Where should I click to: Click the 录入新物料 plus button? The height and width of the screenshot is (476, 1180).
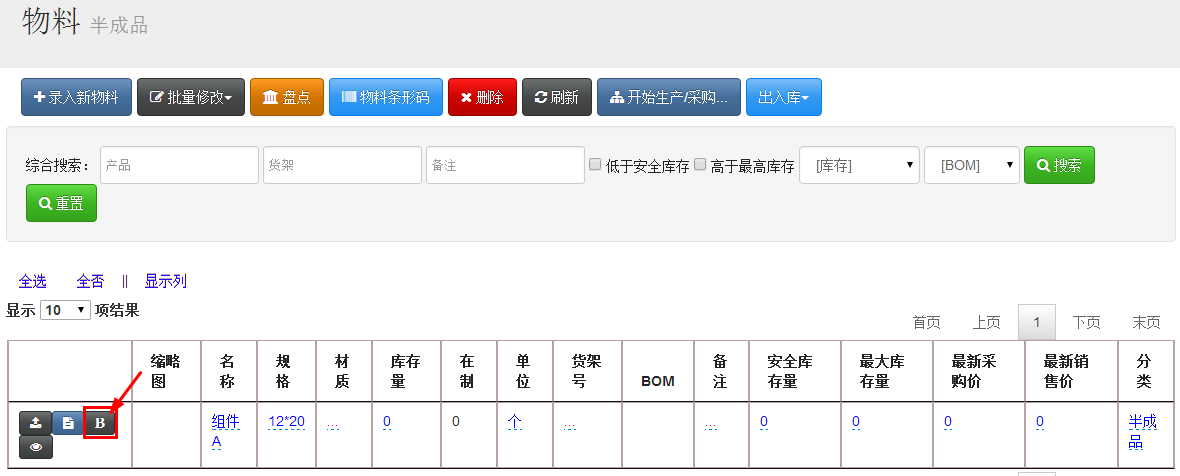pyautogui.click(x=76, y=97)
